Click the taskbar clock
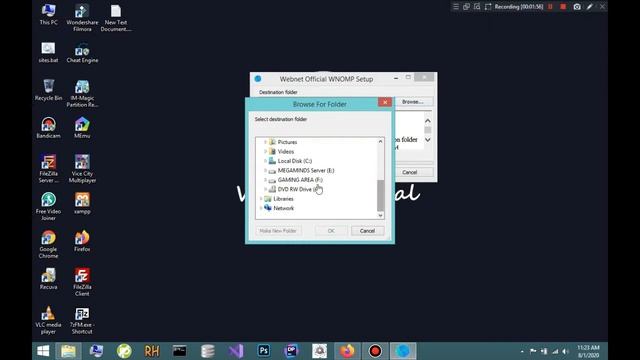 point(589,351)
